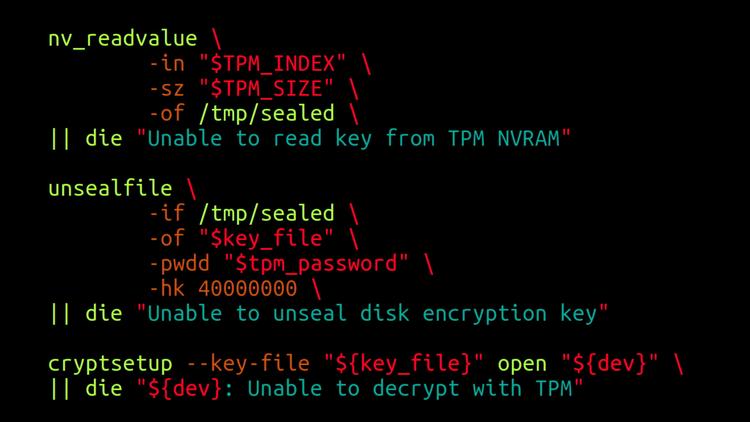Viewport: 750px width, 422px height.
Task: Click "Unable to read key from TPM NVRAM" string
Action: (353, 139)
